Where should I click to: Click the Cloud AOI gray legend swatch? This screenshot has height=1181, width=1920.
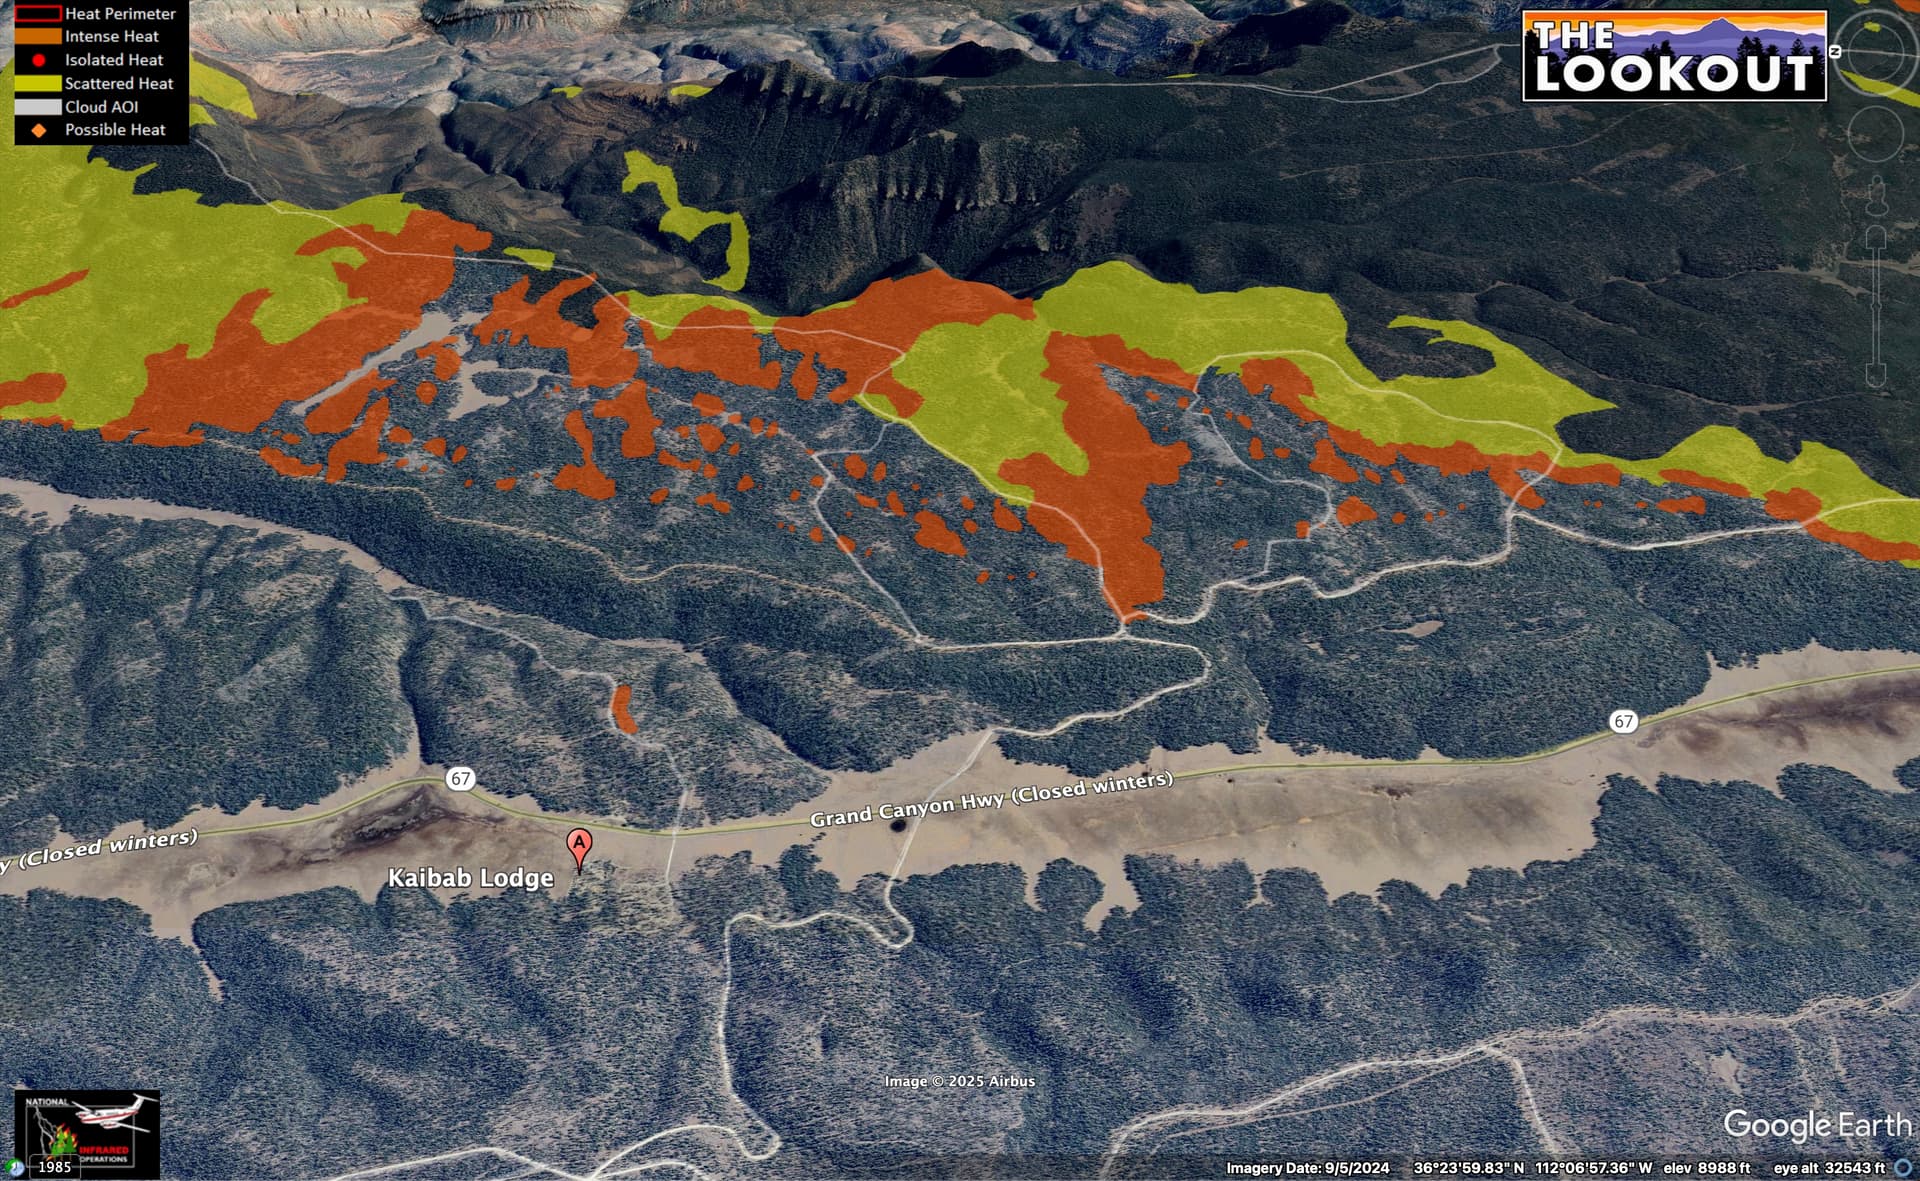(38, 107)
